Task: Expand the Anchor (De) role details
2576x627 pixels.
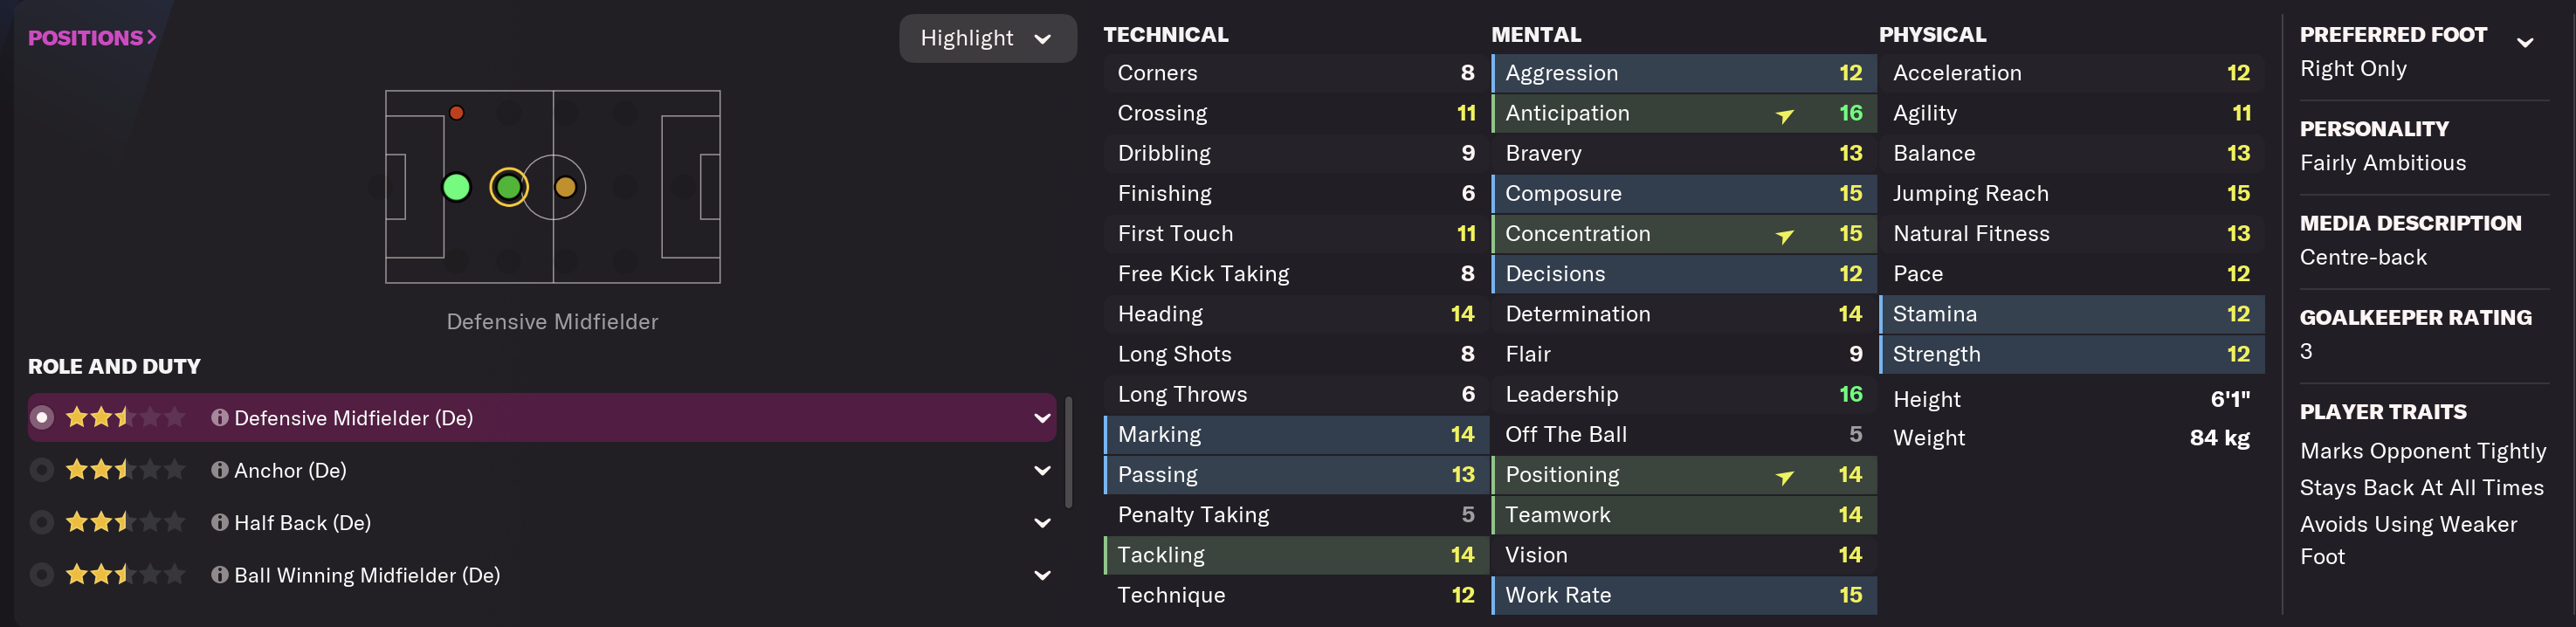Action: [1042, 470]
